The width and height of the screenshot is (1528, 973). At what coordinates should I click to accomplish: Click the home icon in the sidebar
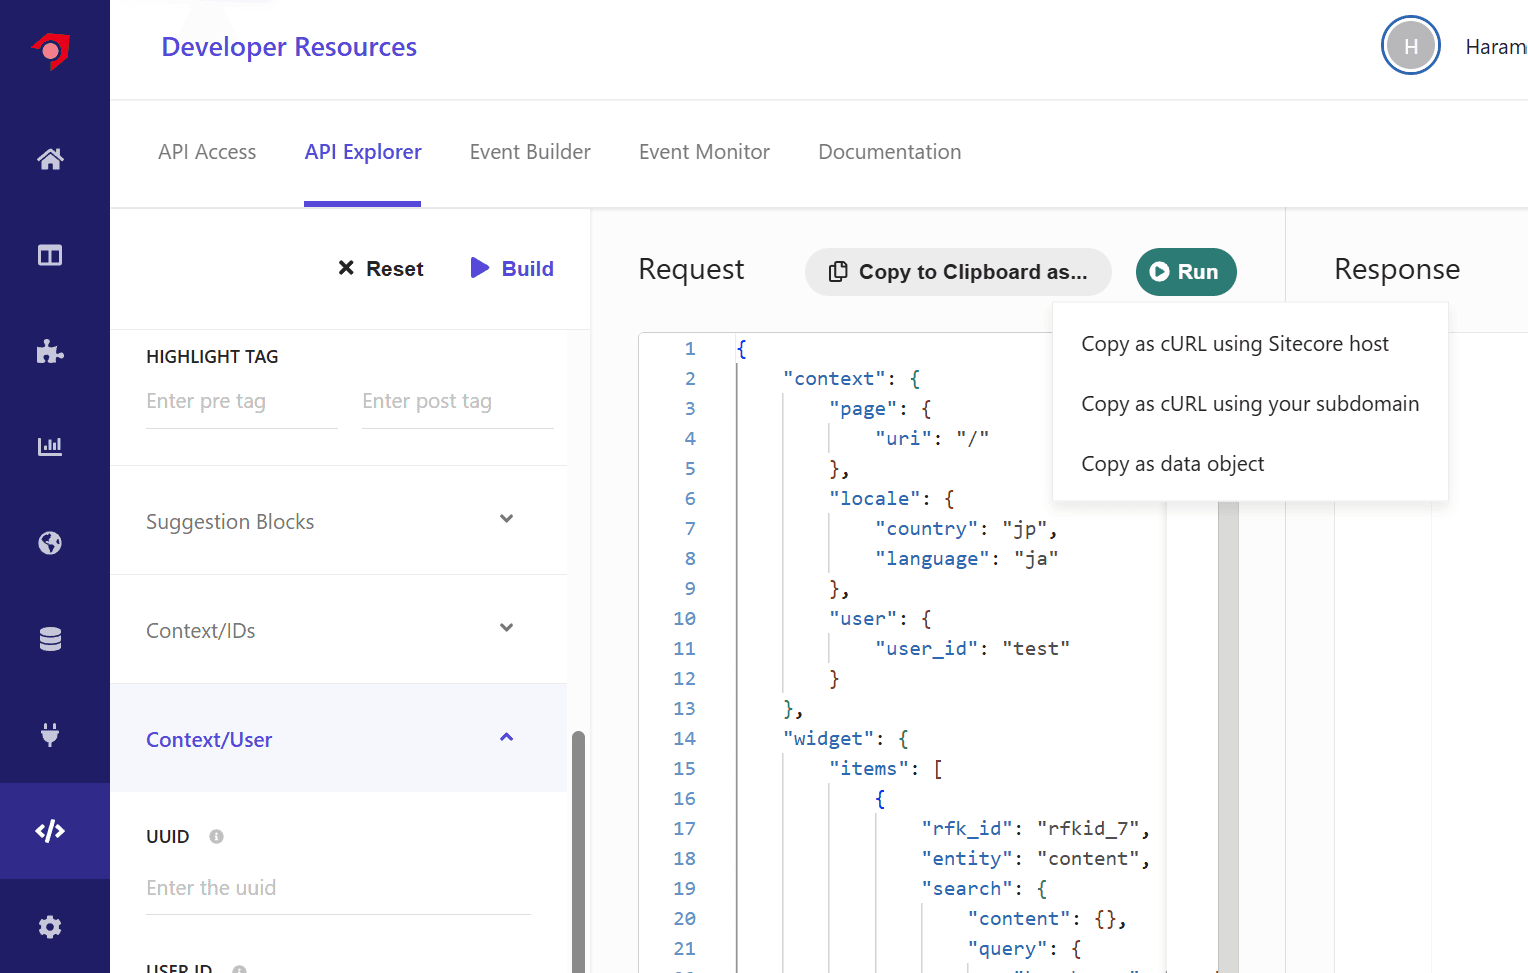(50, 159)
